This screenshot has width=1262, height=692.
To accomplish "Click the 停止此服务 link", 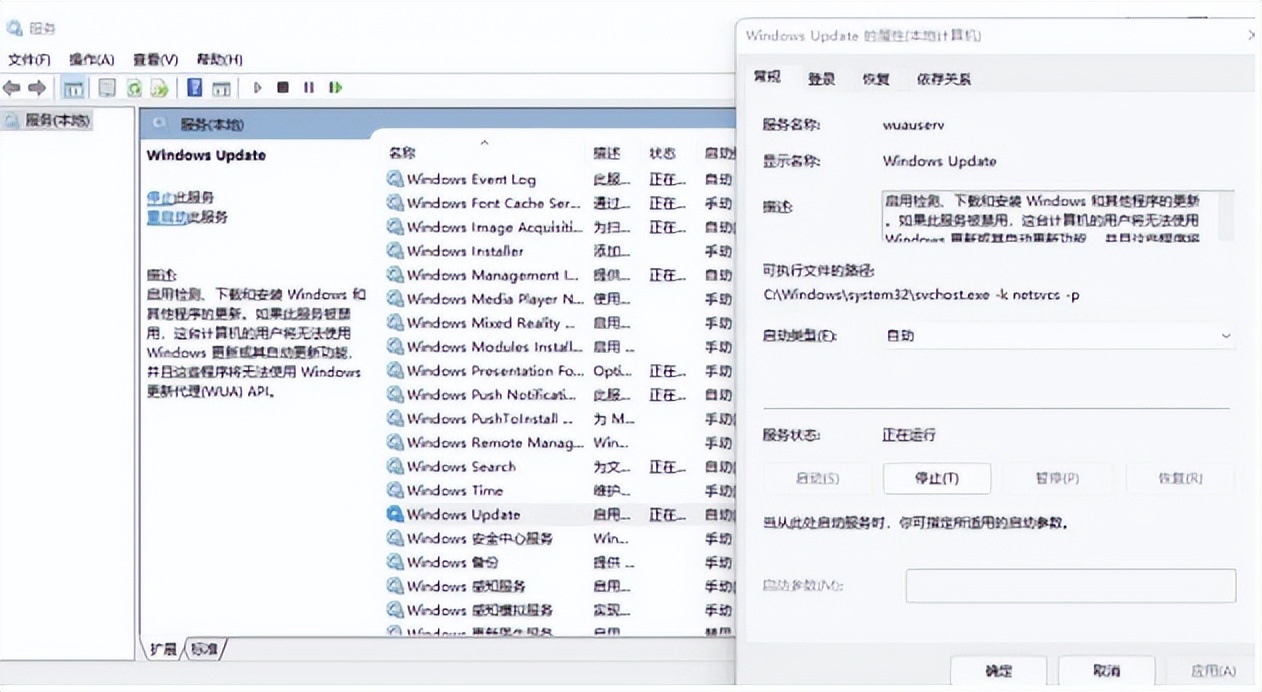I will [180, 198].
